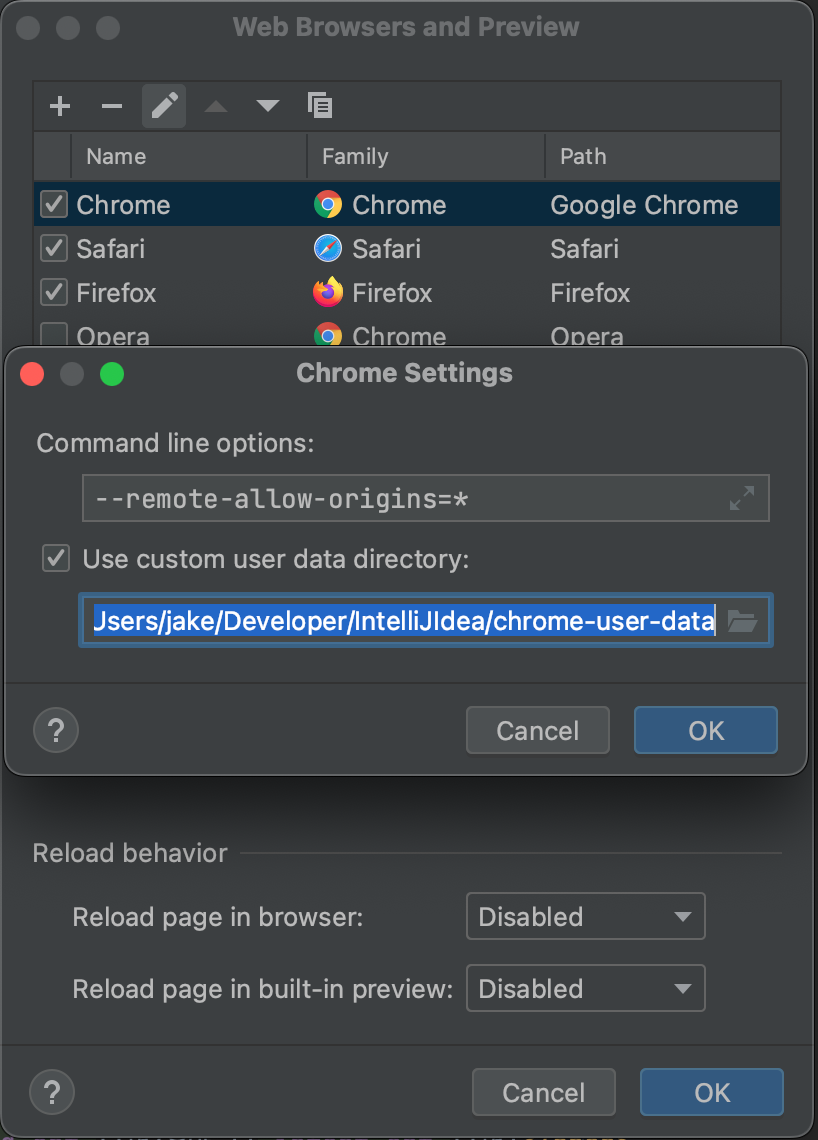This screenshot has height=1140, width=818.
Task: Click the command line options text field
Action: coord(426,498)
